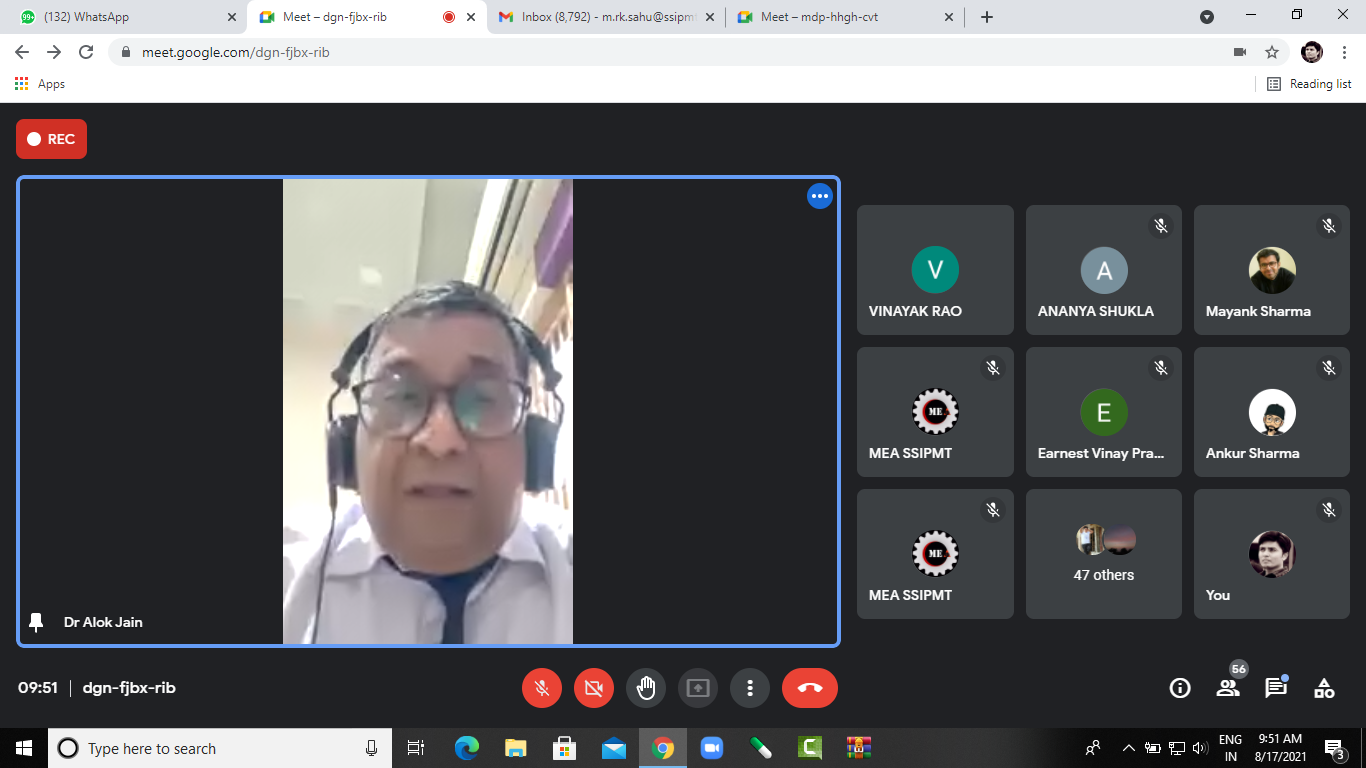Viewport: 1366px width, 768px height.
Task: Open the 47 others tile
Action: coord(1104,554)
